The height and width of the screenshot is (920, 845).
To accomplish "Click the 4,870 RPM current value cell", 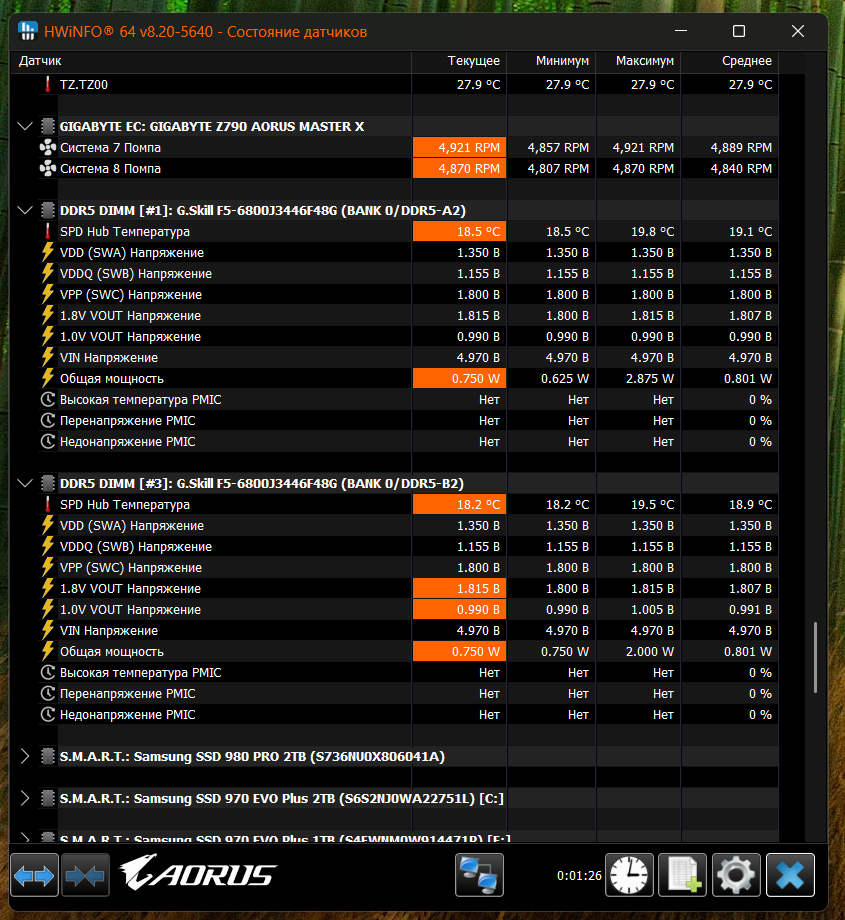I will (x=459, y=168).
